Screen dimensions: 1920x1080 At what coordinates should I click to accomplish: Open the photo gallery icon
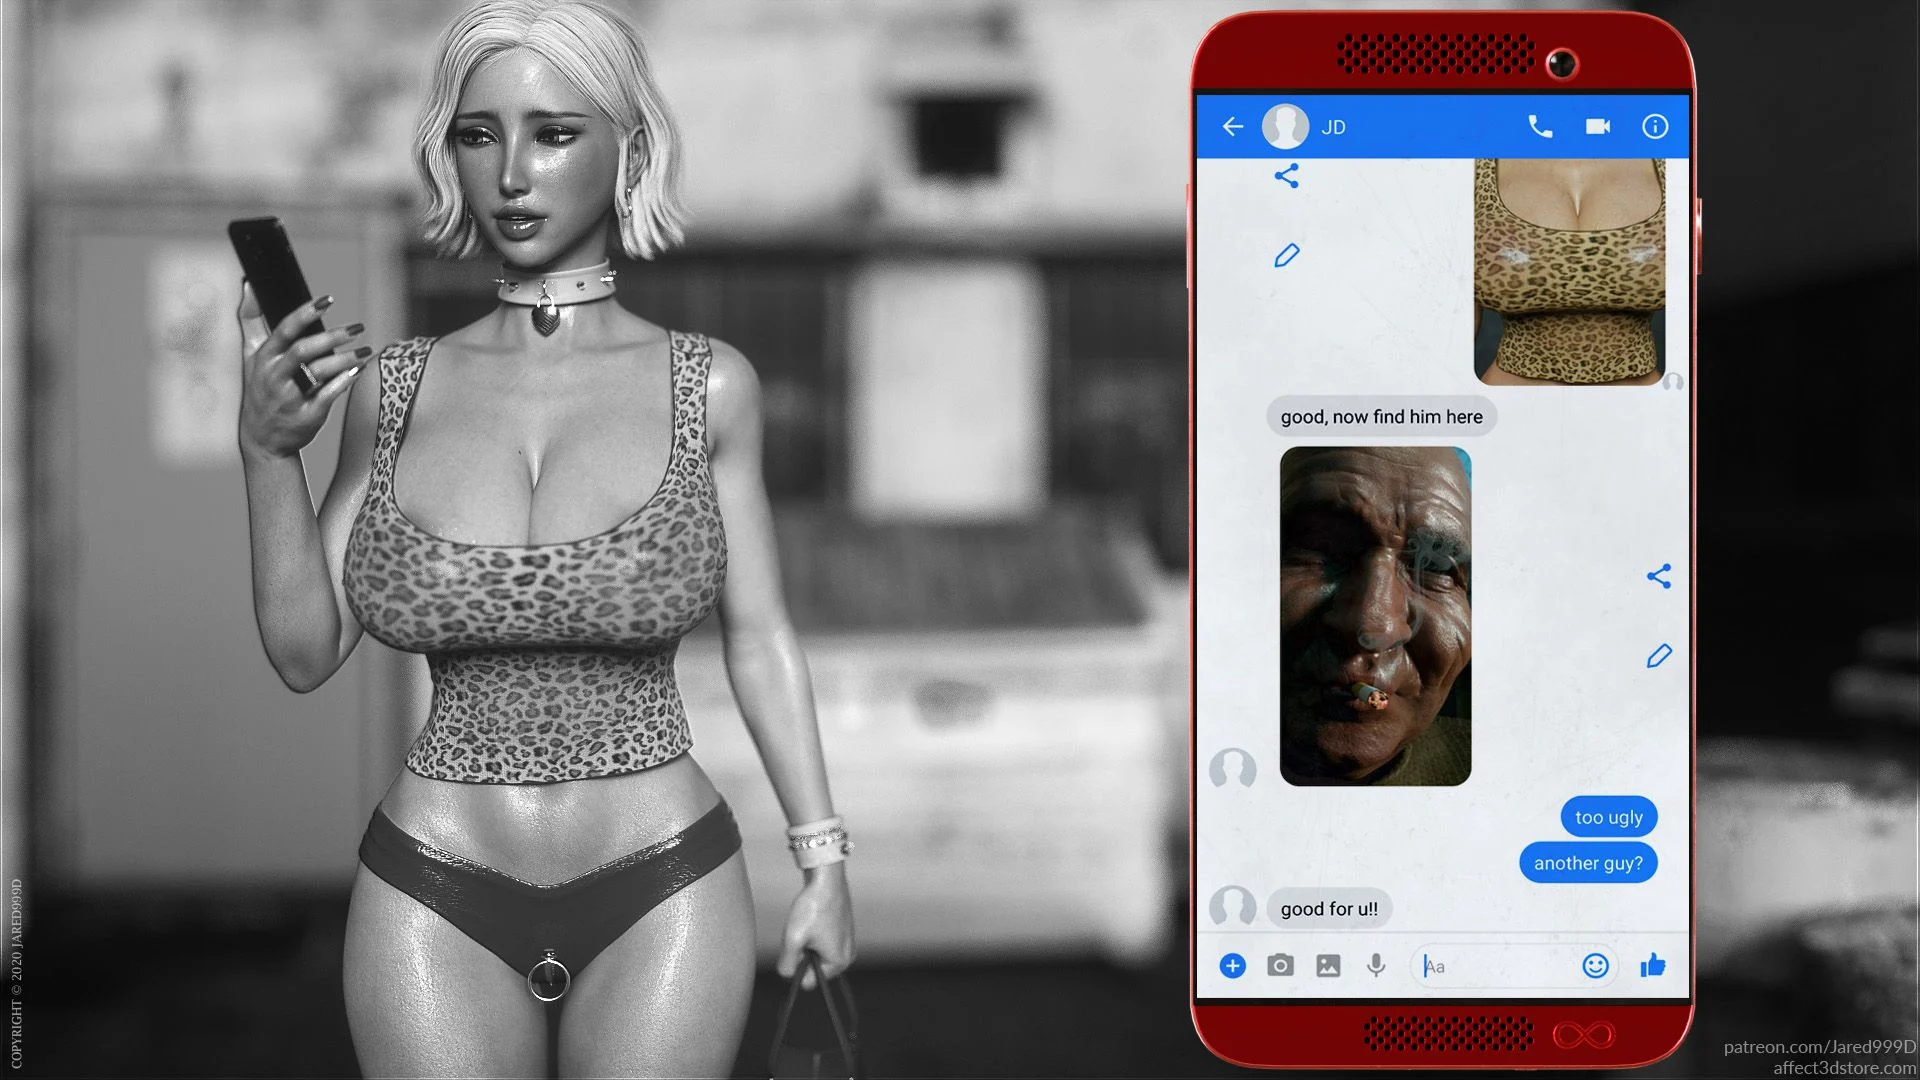[1328, 966]
